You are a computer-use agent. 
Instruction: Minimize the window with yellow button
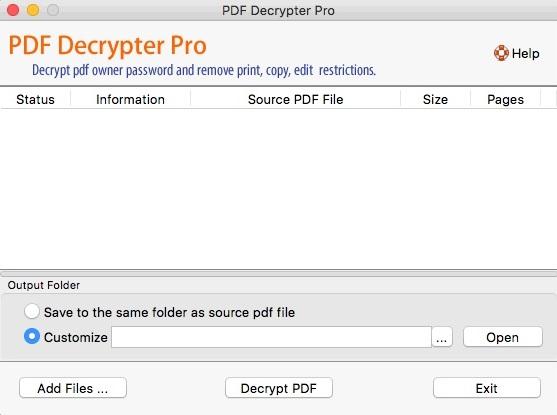tap(33, 10)
